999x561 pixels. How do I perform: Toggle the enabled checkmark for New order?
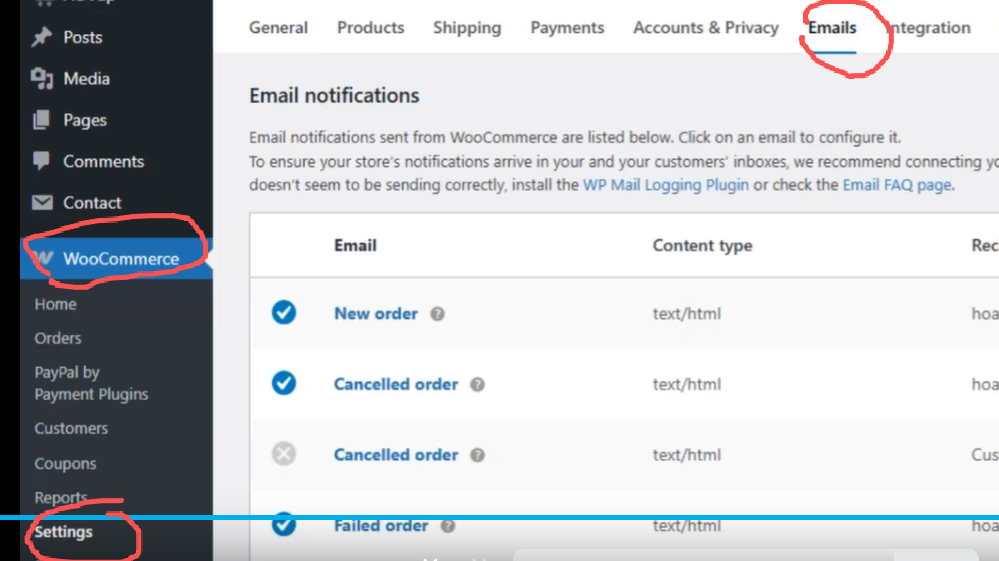click(284, 313)
